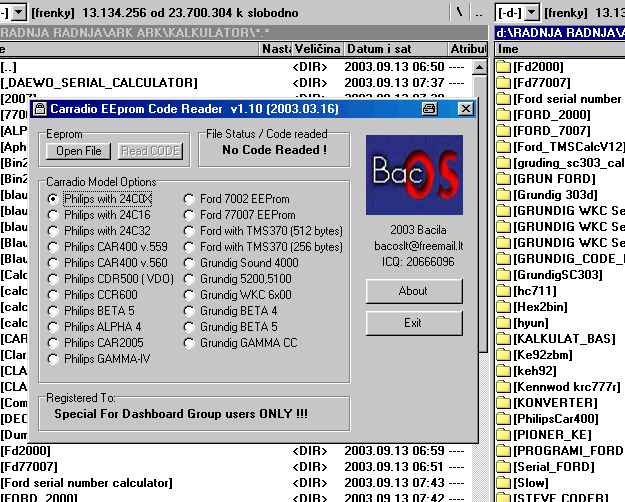The height and width of the screenshot is (502, 625).
Task: Select the PROGRAMI_FORD folder icon
Action: pos(504,451)
